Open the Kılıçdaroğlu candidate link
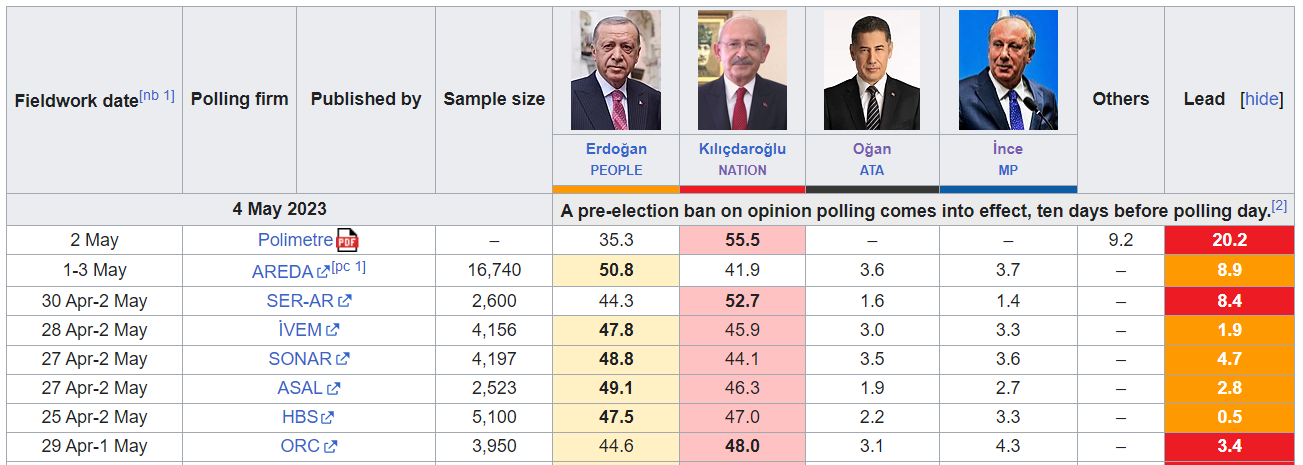This screenshot has height=465, width=1303. (742, 149)
